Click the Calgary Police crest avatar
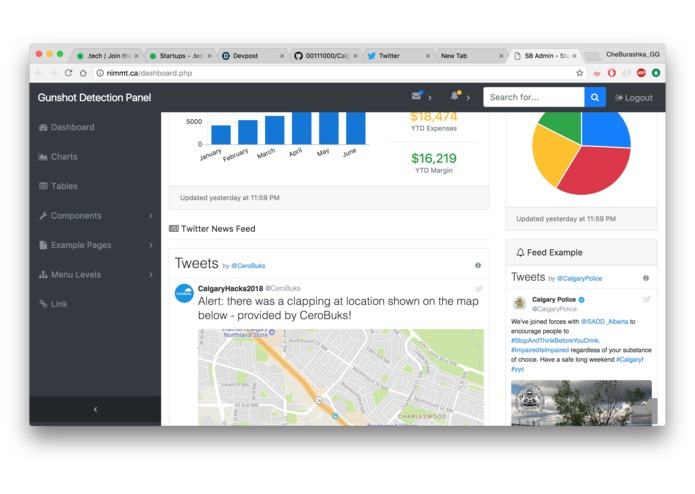 tap(519, 303)
